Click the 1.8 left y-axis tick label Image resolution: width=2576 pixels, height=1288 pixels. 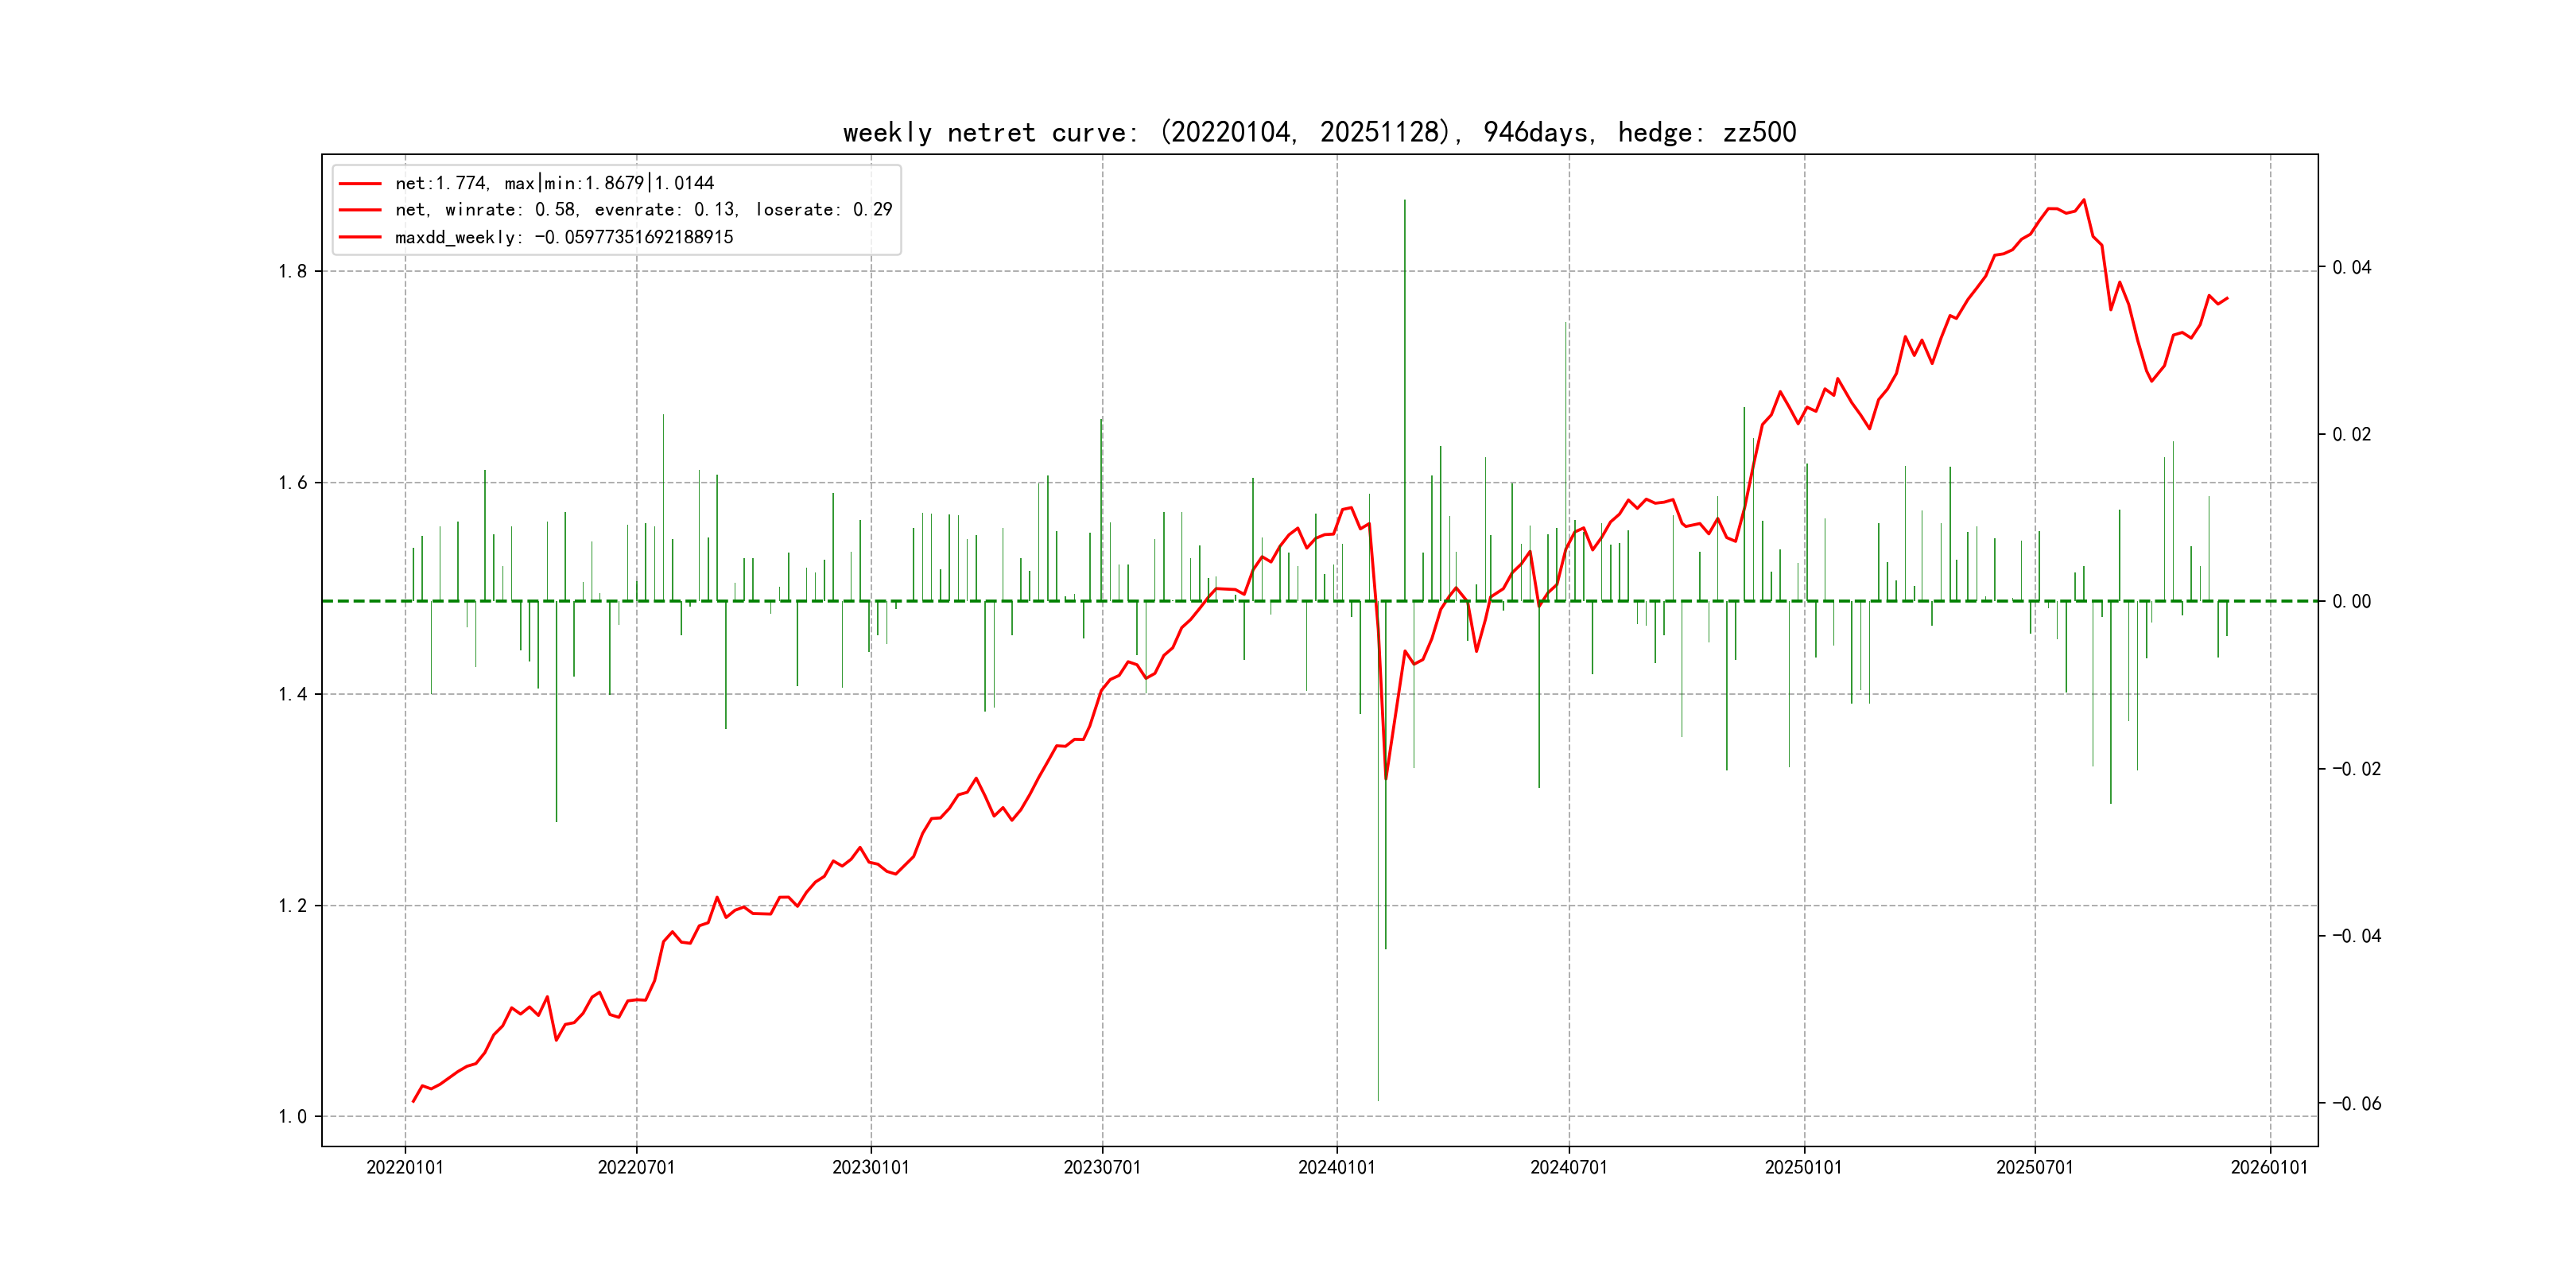292,271
